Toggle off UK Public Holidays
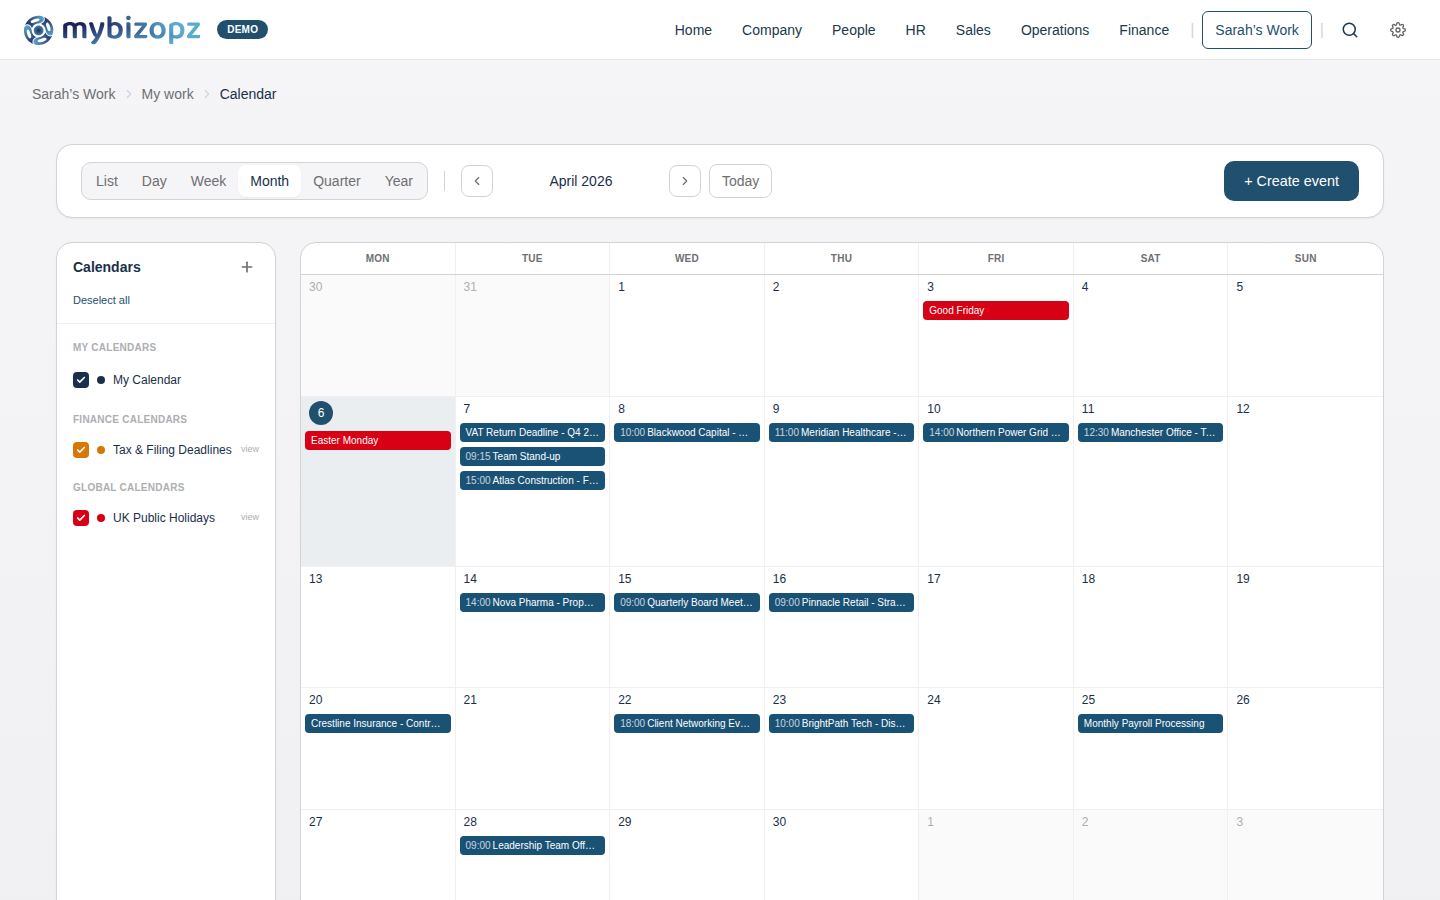 [81, 518]
